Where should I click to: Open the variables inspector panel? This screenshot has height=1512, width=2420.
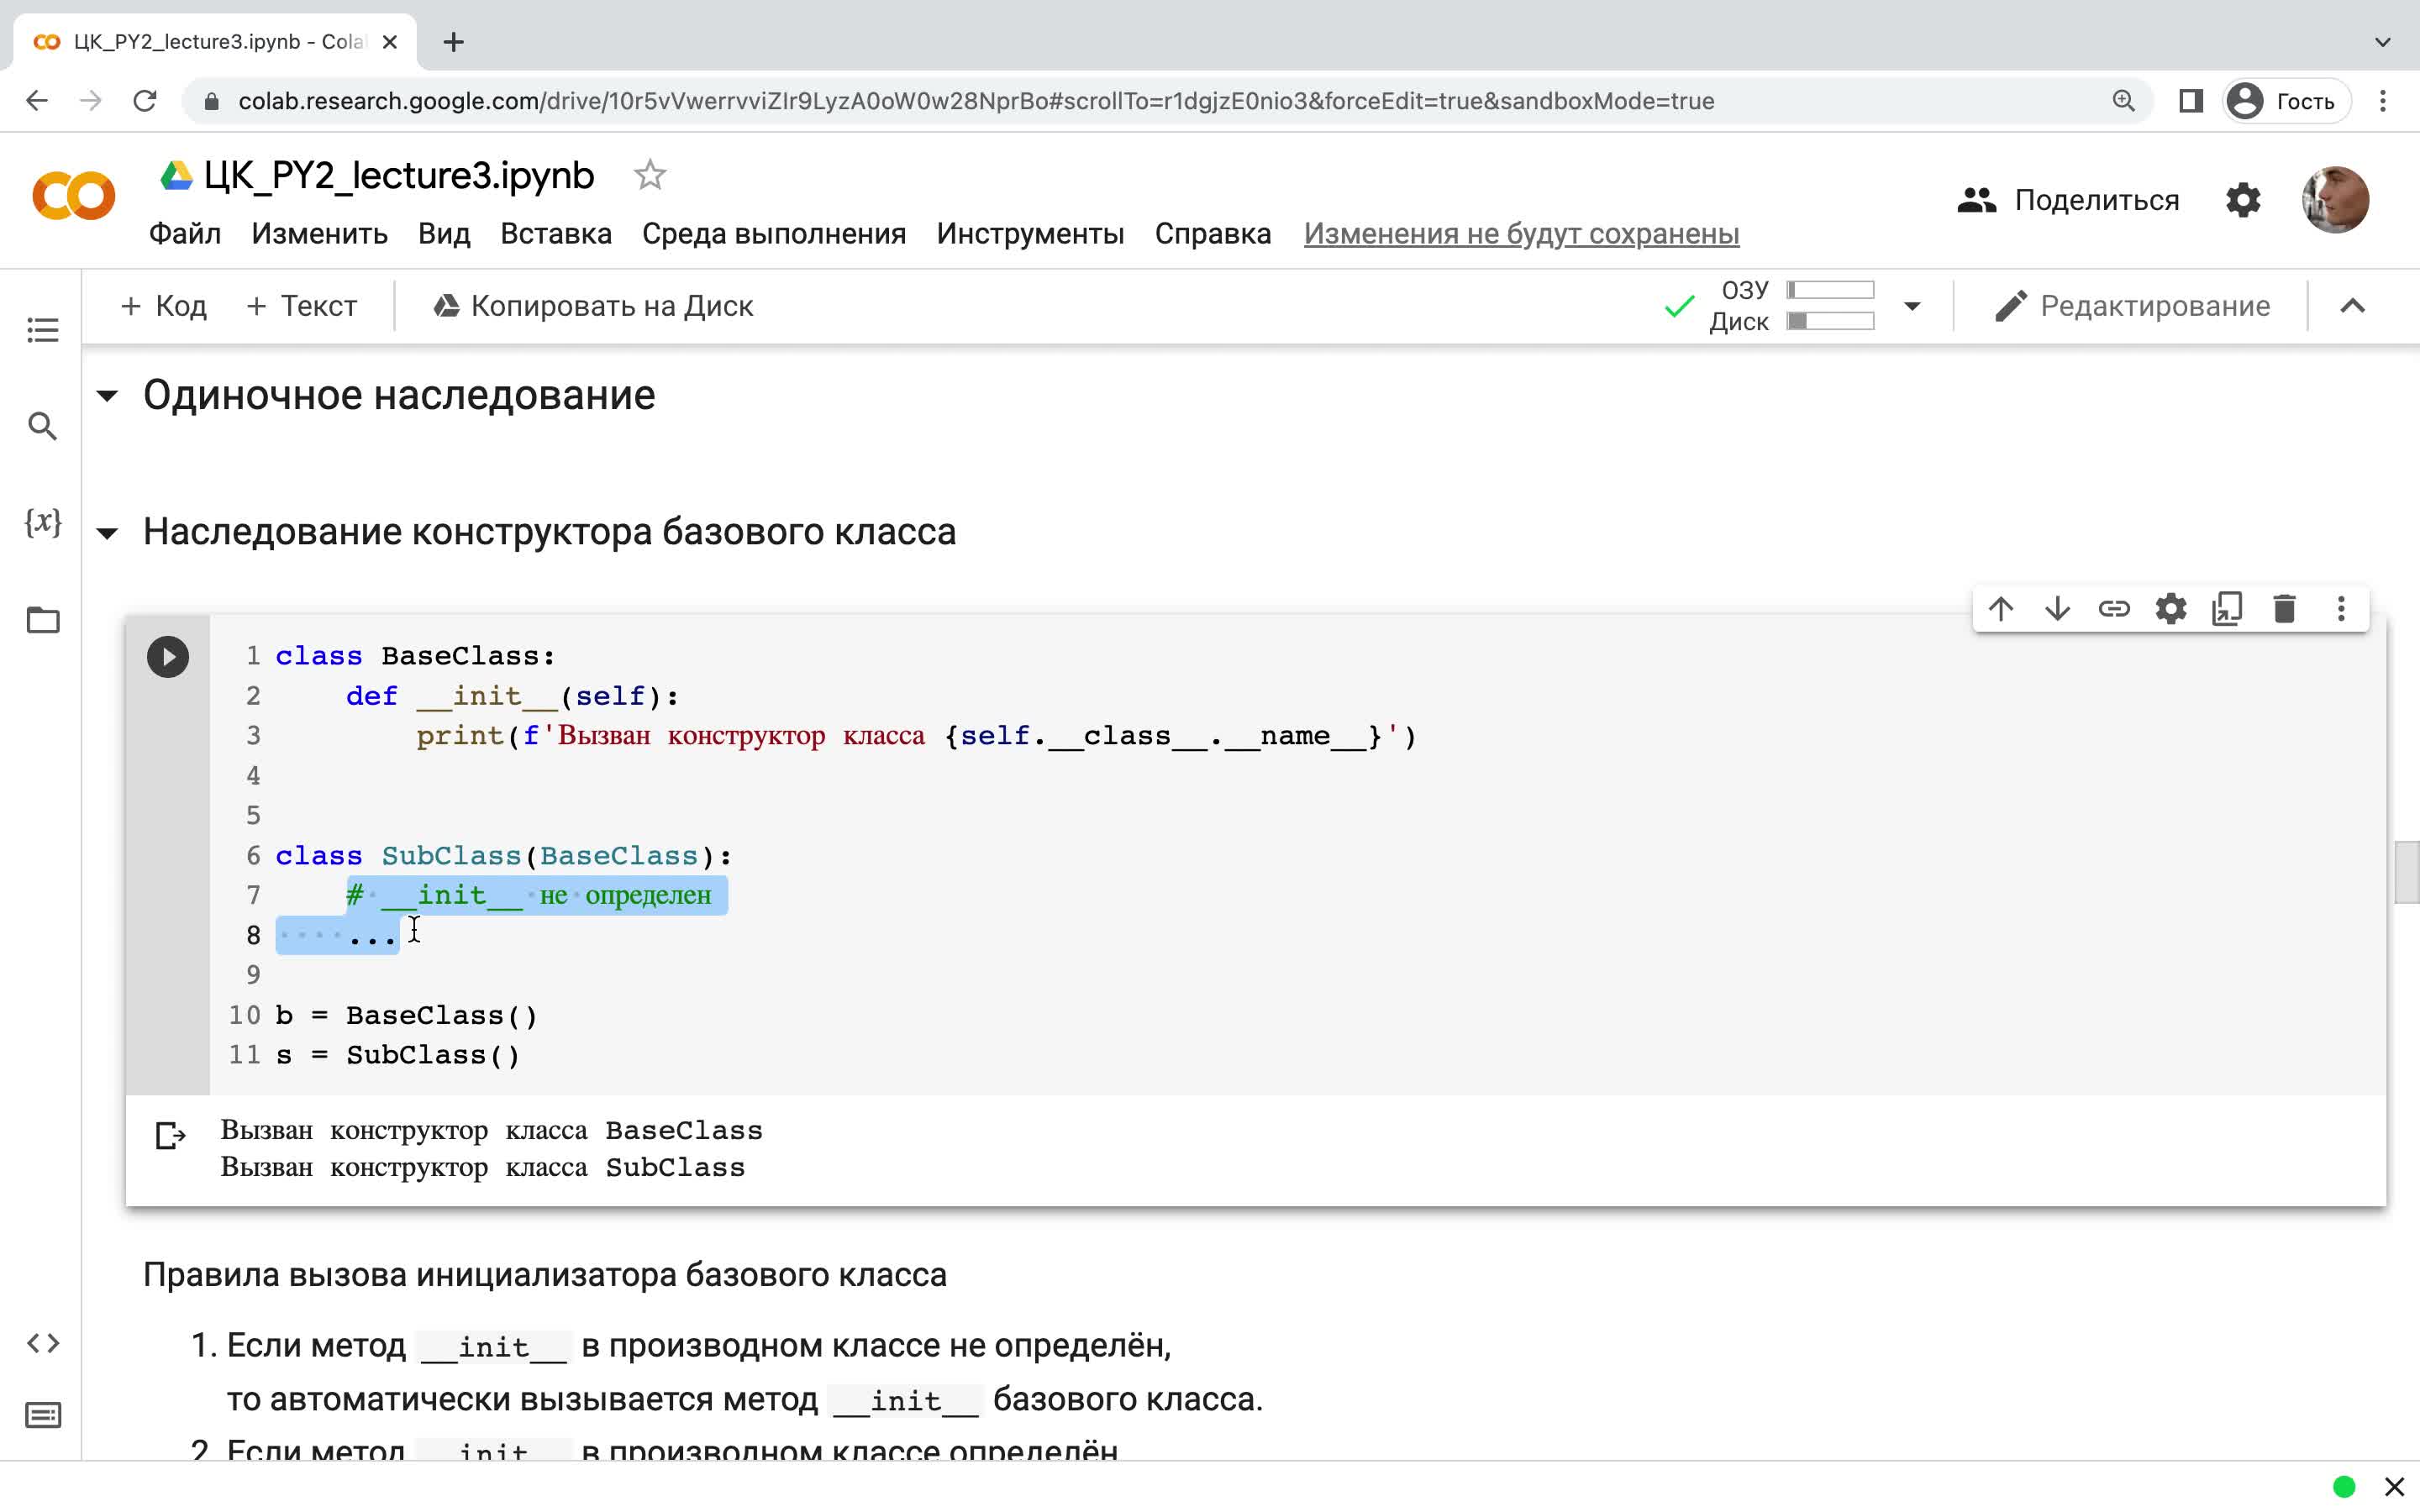pyautogui.click(x=42, y=522)
